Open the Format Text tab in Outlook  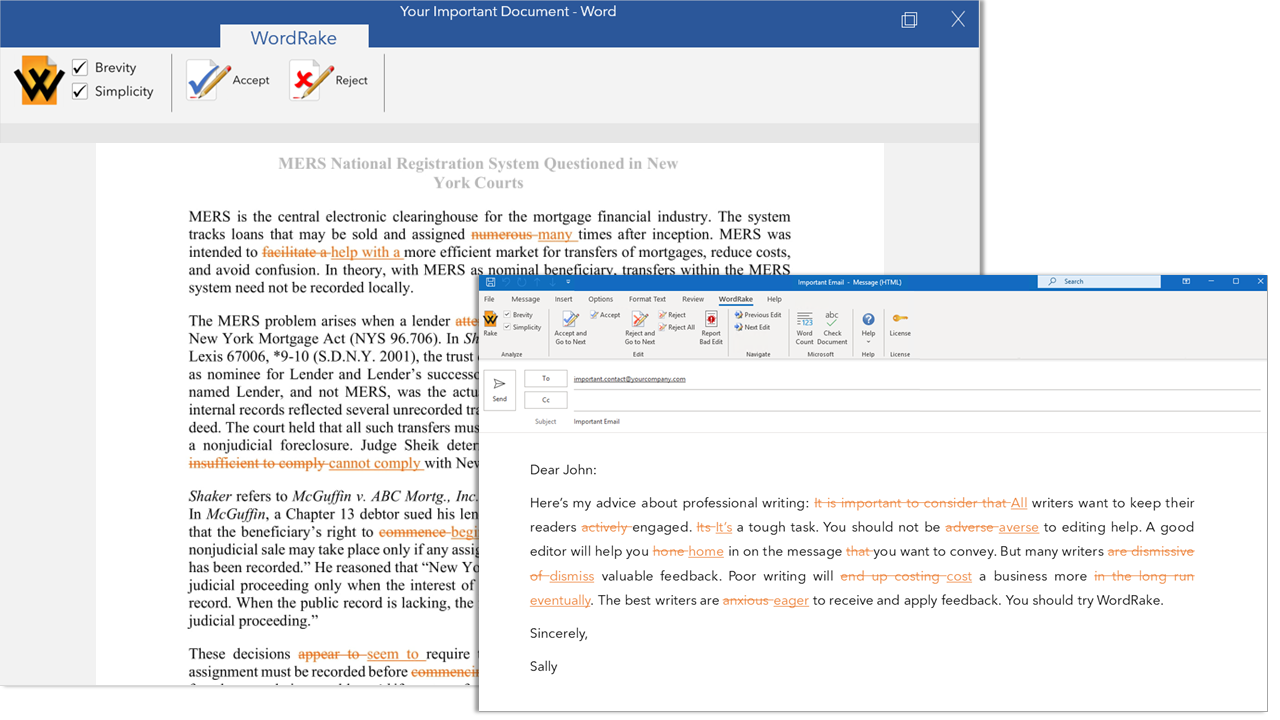coord(647,299)
